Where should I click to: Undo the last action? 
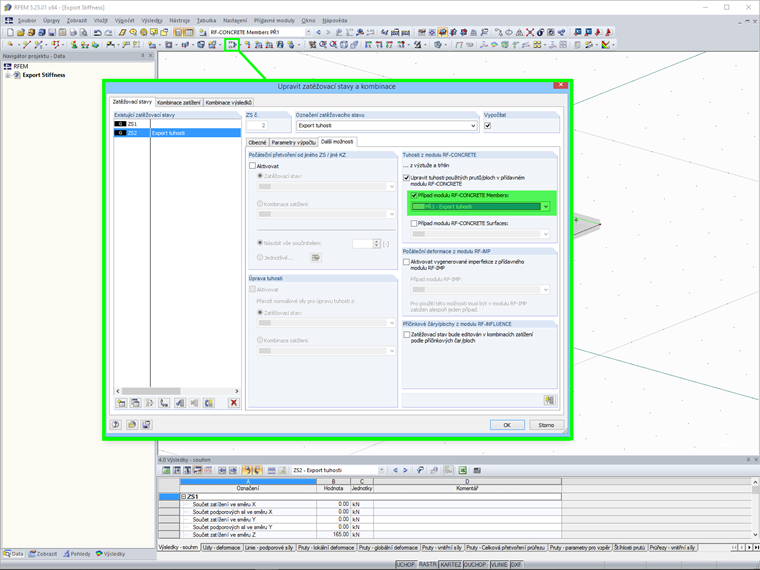97,32
